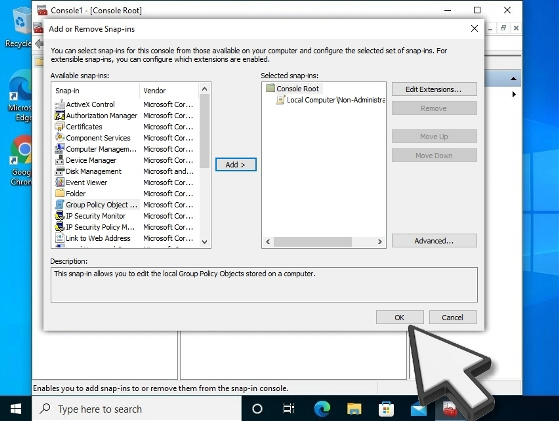Click 'Microsoft and...' vendor cell
This screenshot has width=559, height=421.
168,171
